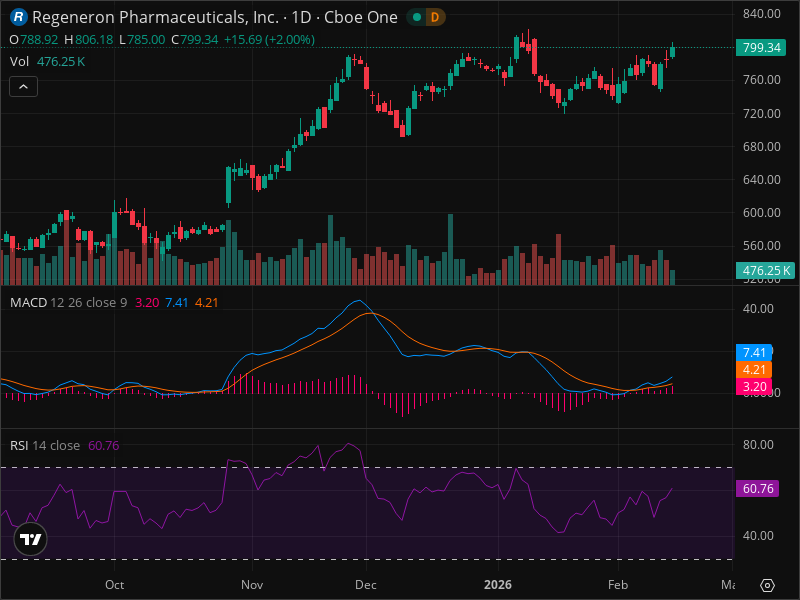Select the RSI 14 close legend
The height and width of the screenshot is (600, 800).
[x=45, y=445]
